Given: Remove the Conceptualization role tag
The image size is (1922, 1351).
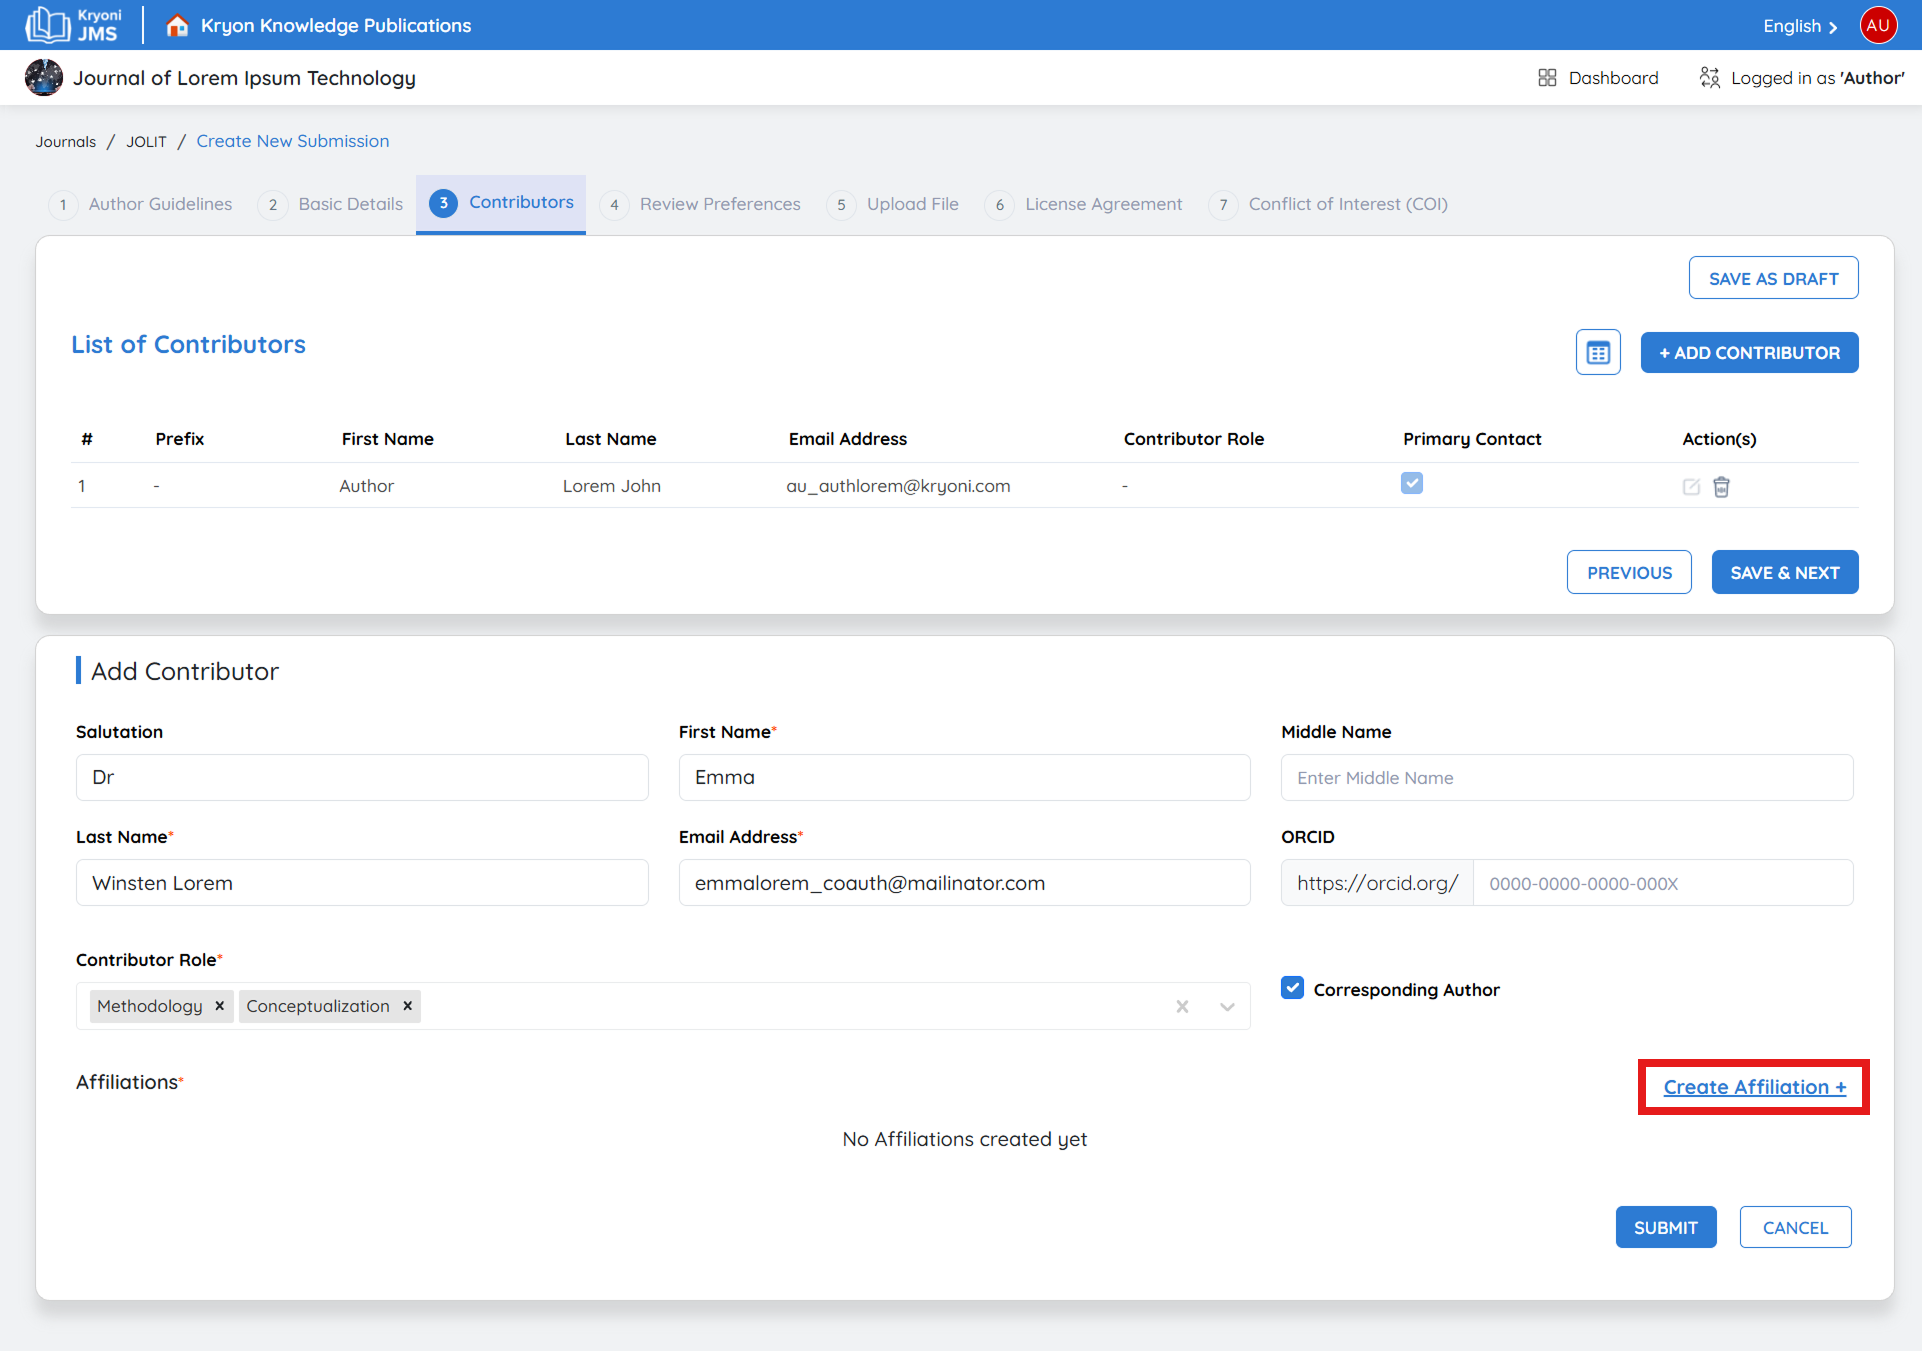Looking at the screenshot, I should coord(407,1006).
